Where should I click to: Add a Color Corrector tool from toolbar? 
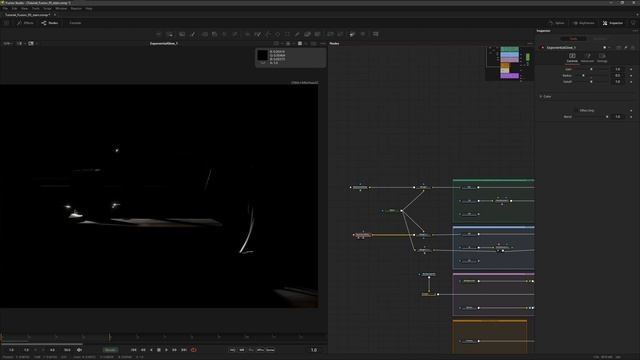click(x=205, y=34)
